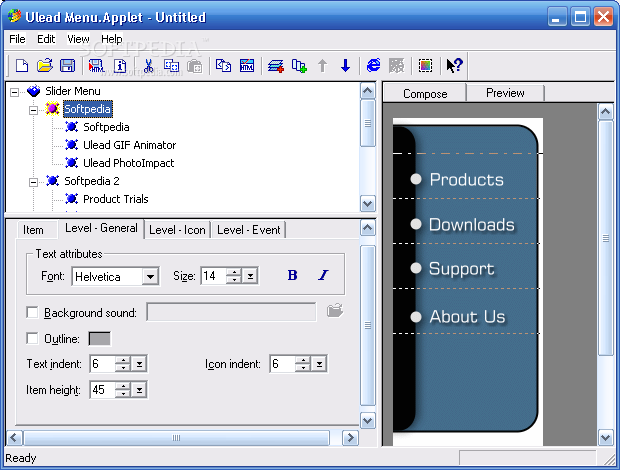Select Ulead PhotoImpact tree item

point(129,163)
